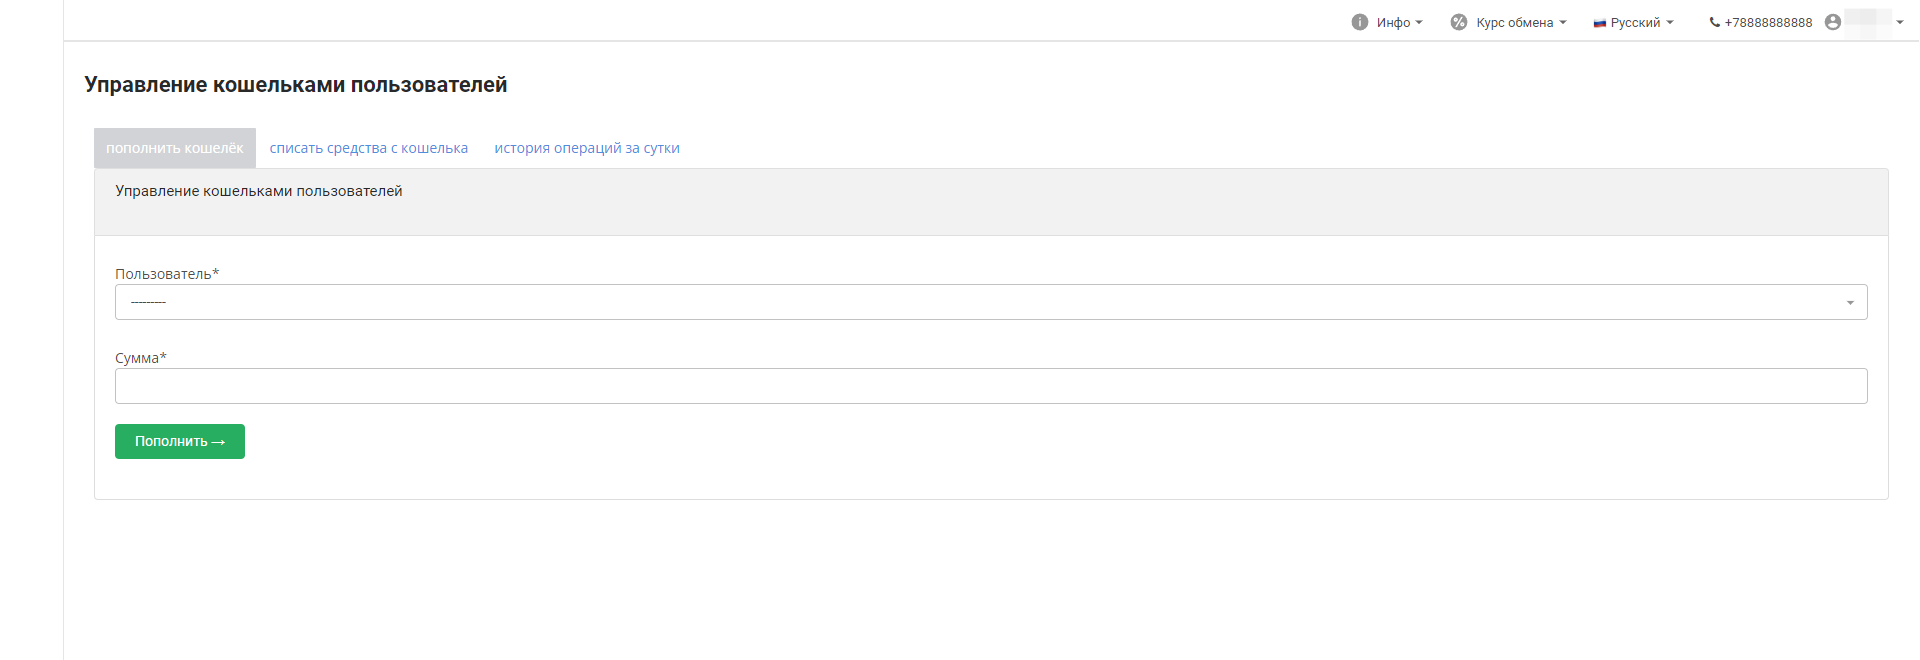The image size is (1920, 660).
Task: Expand the user account menu arrow
Action: coord(1900,22)
